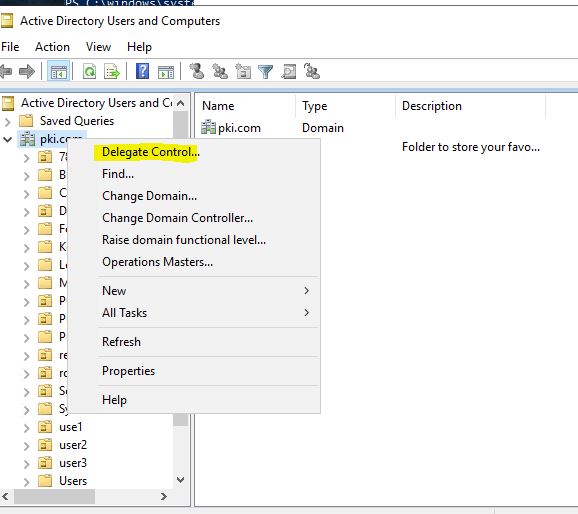Click the Export List toolbar icon

tap(112, 71)
